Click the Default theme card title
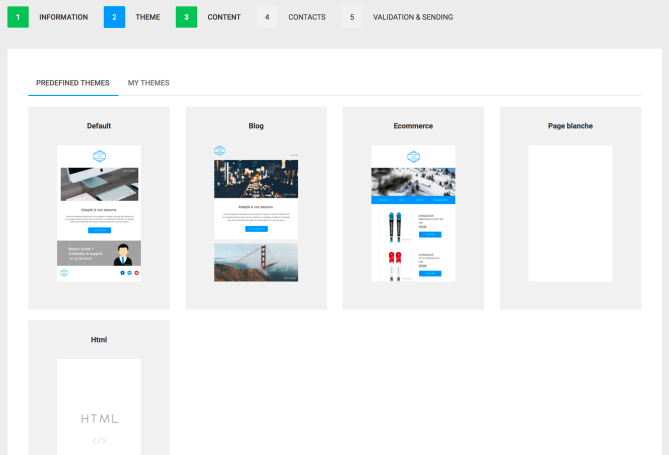Screen dimensions: 669x455 tap(98, 126)
